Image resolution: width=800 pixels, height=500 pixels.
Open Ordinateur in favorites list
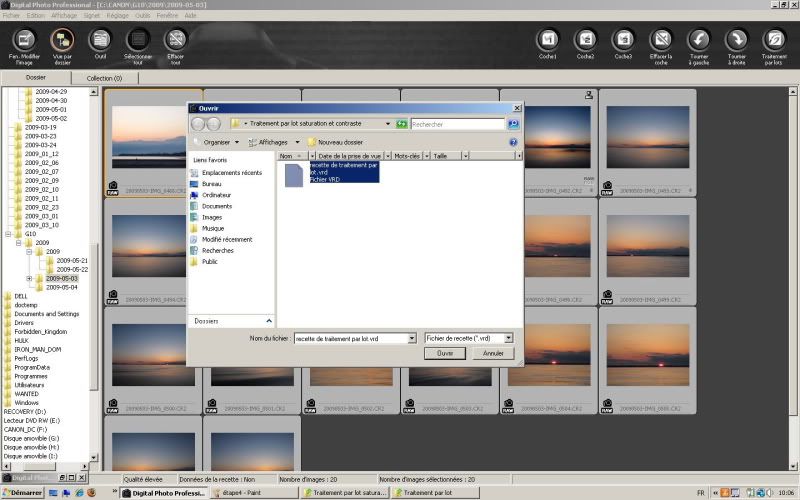point(216,195)
